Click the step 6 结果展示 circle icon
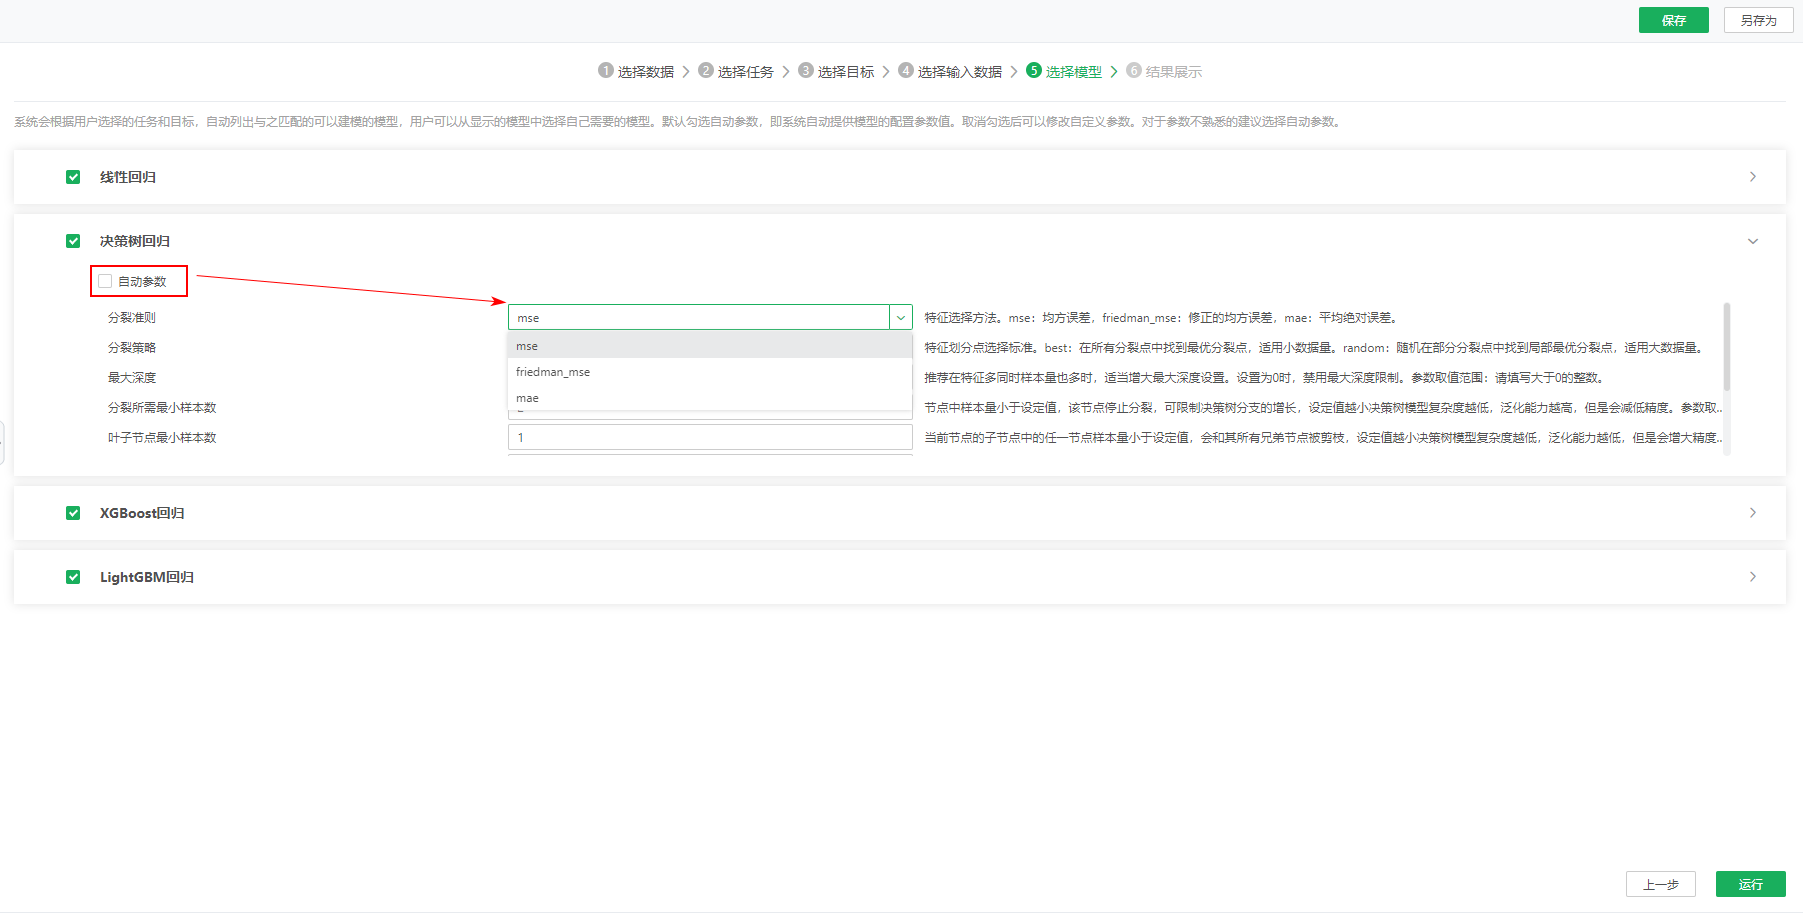 pos(1132,71)
